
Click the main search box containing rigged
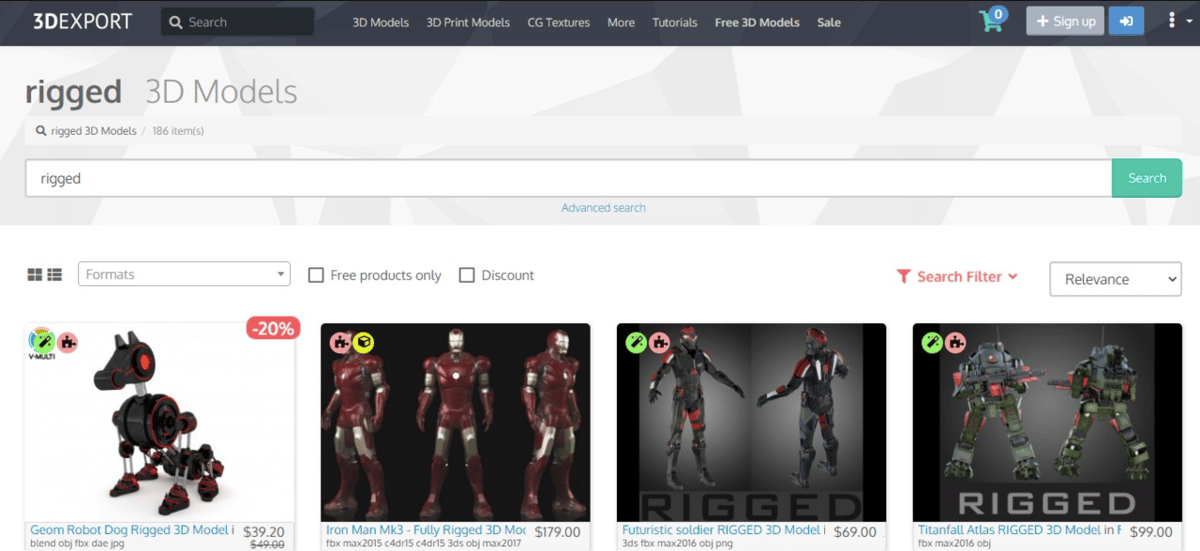tap(568, 178)
